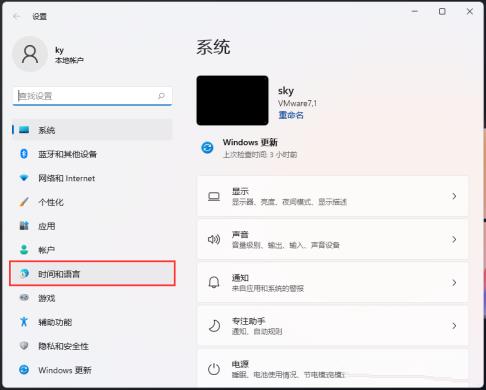Minimize the Settings window
This screenshot has width=486, height=390.
(415, 11)
